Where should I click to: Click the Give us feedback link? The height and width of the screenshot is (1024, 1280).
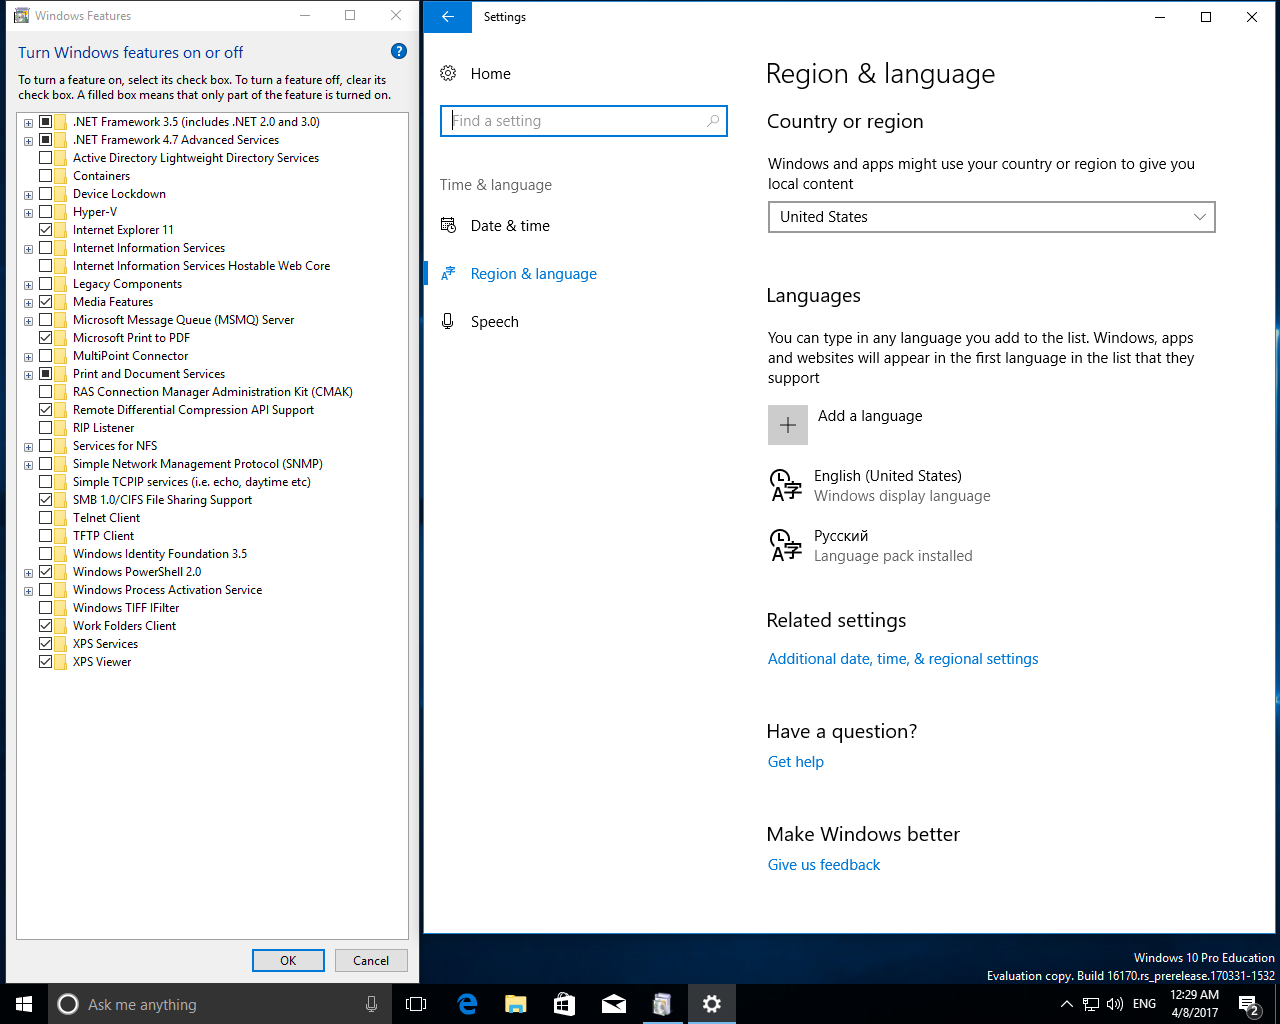click(x=824, y=865)
